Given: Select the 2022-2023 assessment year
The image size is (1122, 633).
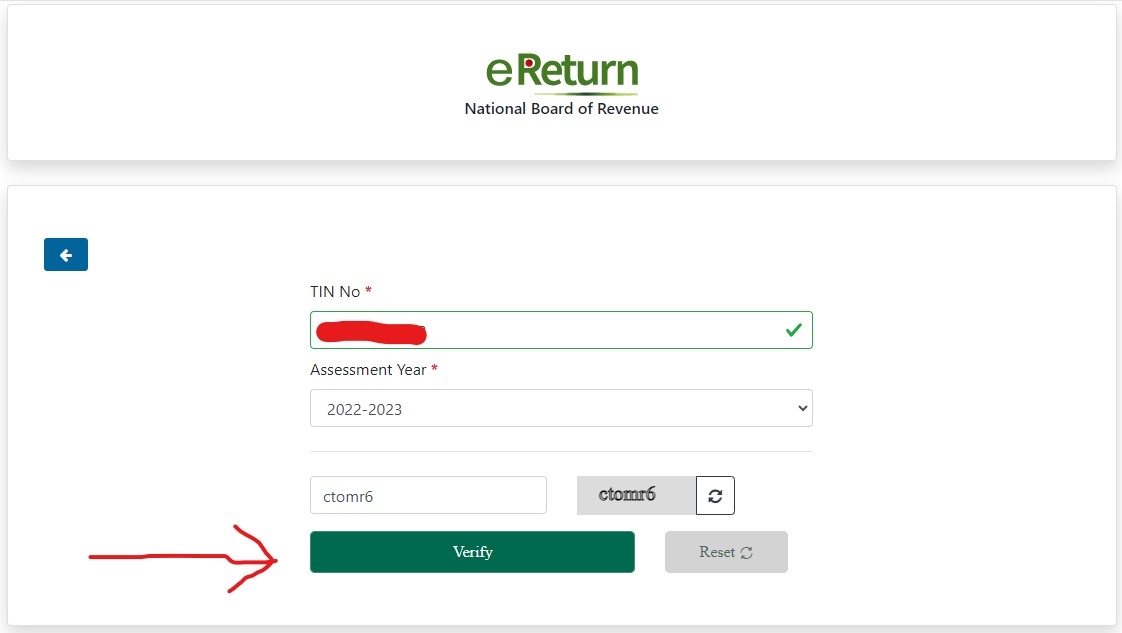Looking at the screenshot, I should pos(561,408).
